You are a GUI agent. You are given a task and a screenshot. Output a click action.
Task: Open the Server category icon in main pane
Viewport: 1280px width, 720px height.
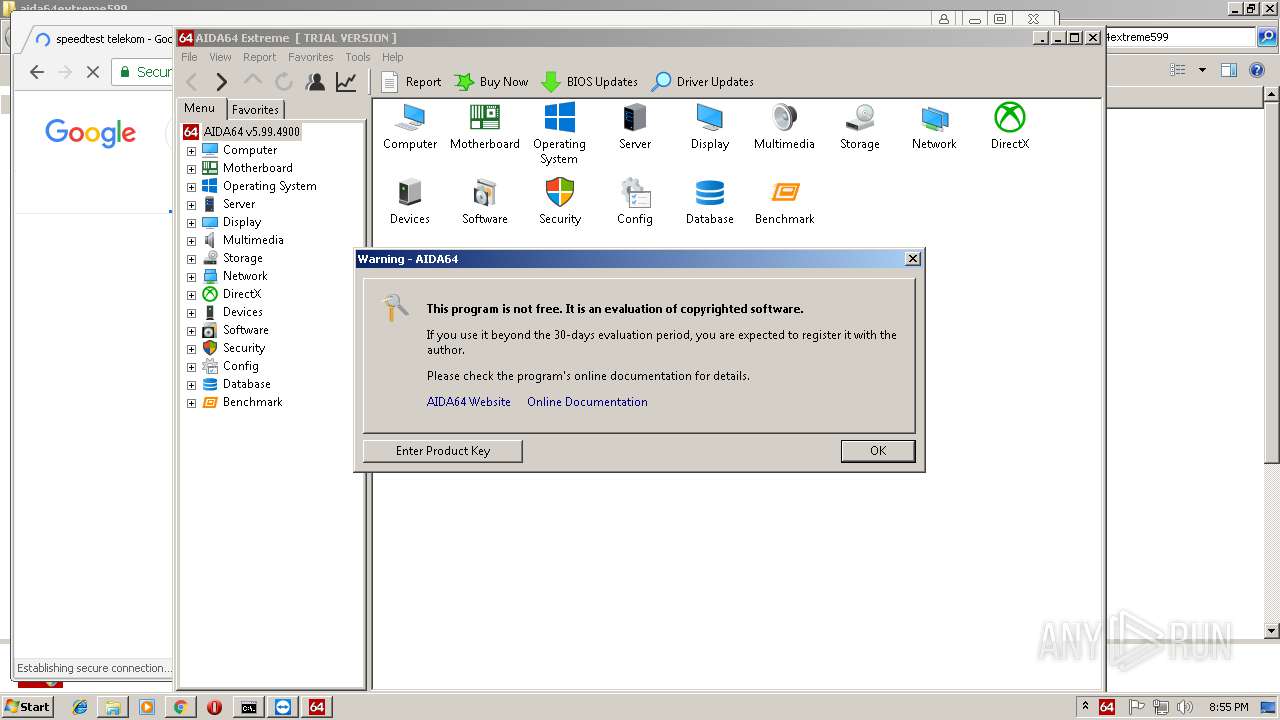635,127
